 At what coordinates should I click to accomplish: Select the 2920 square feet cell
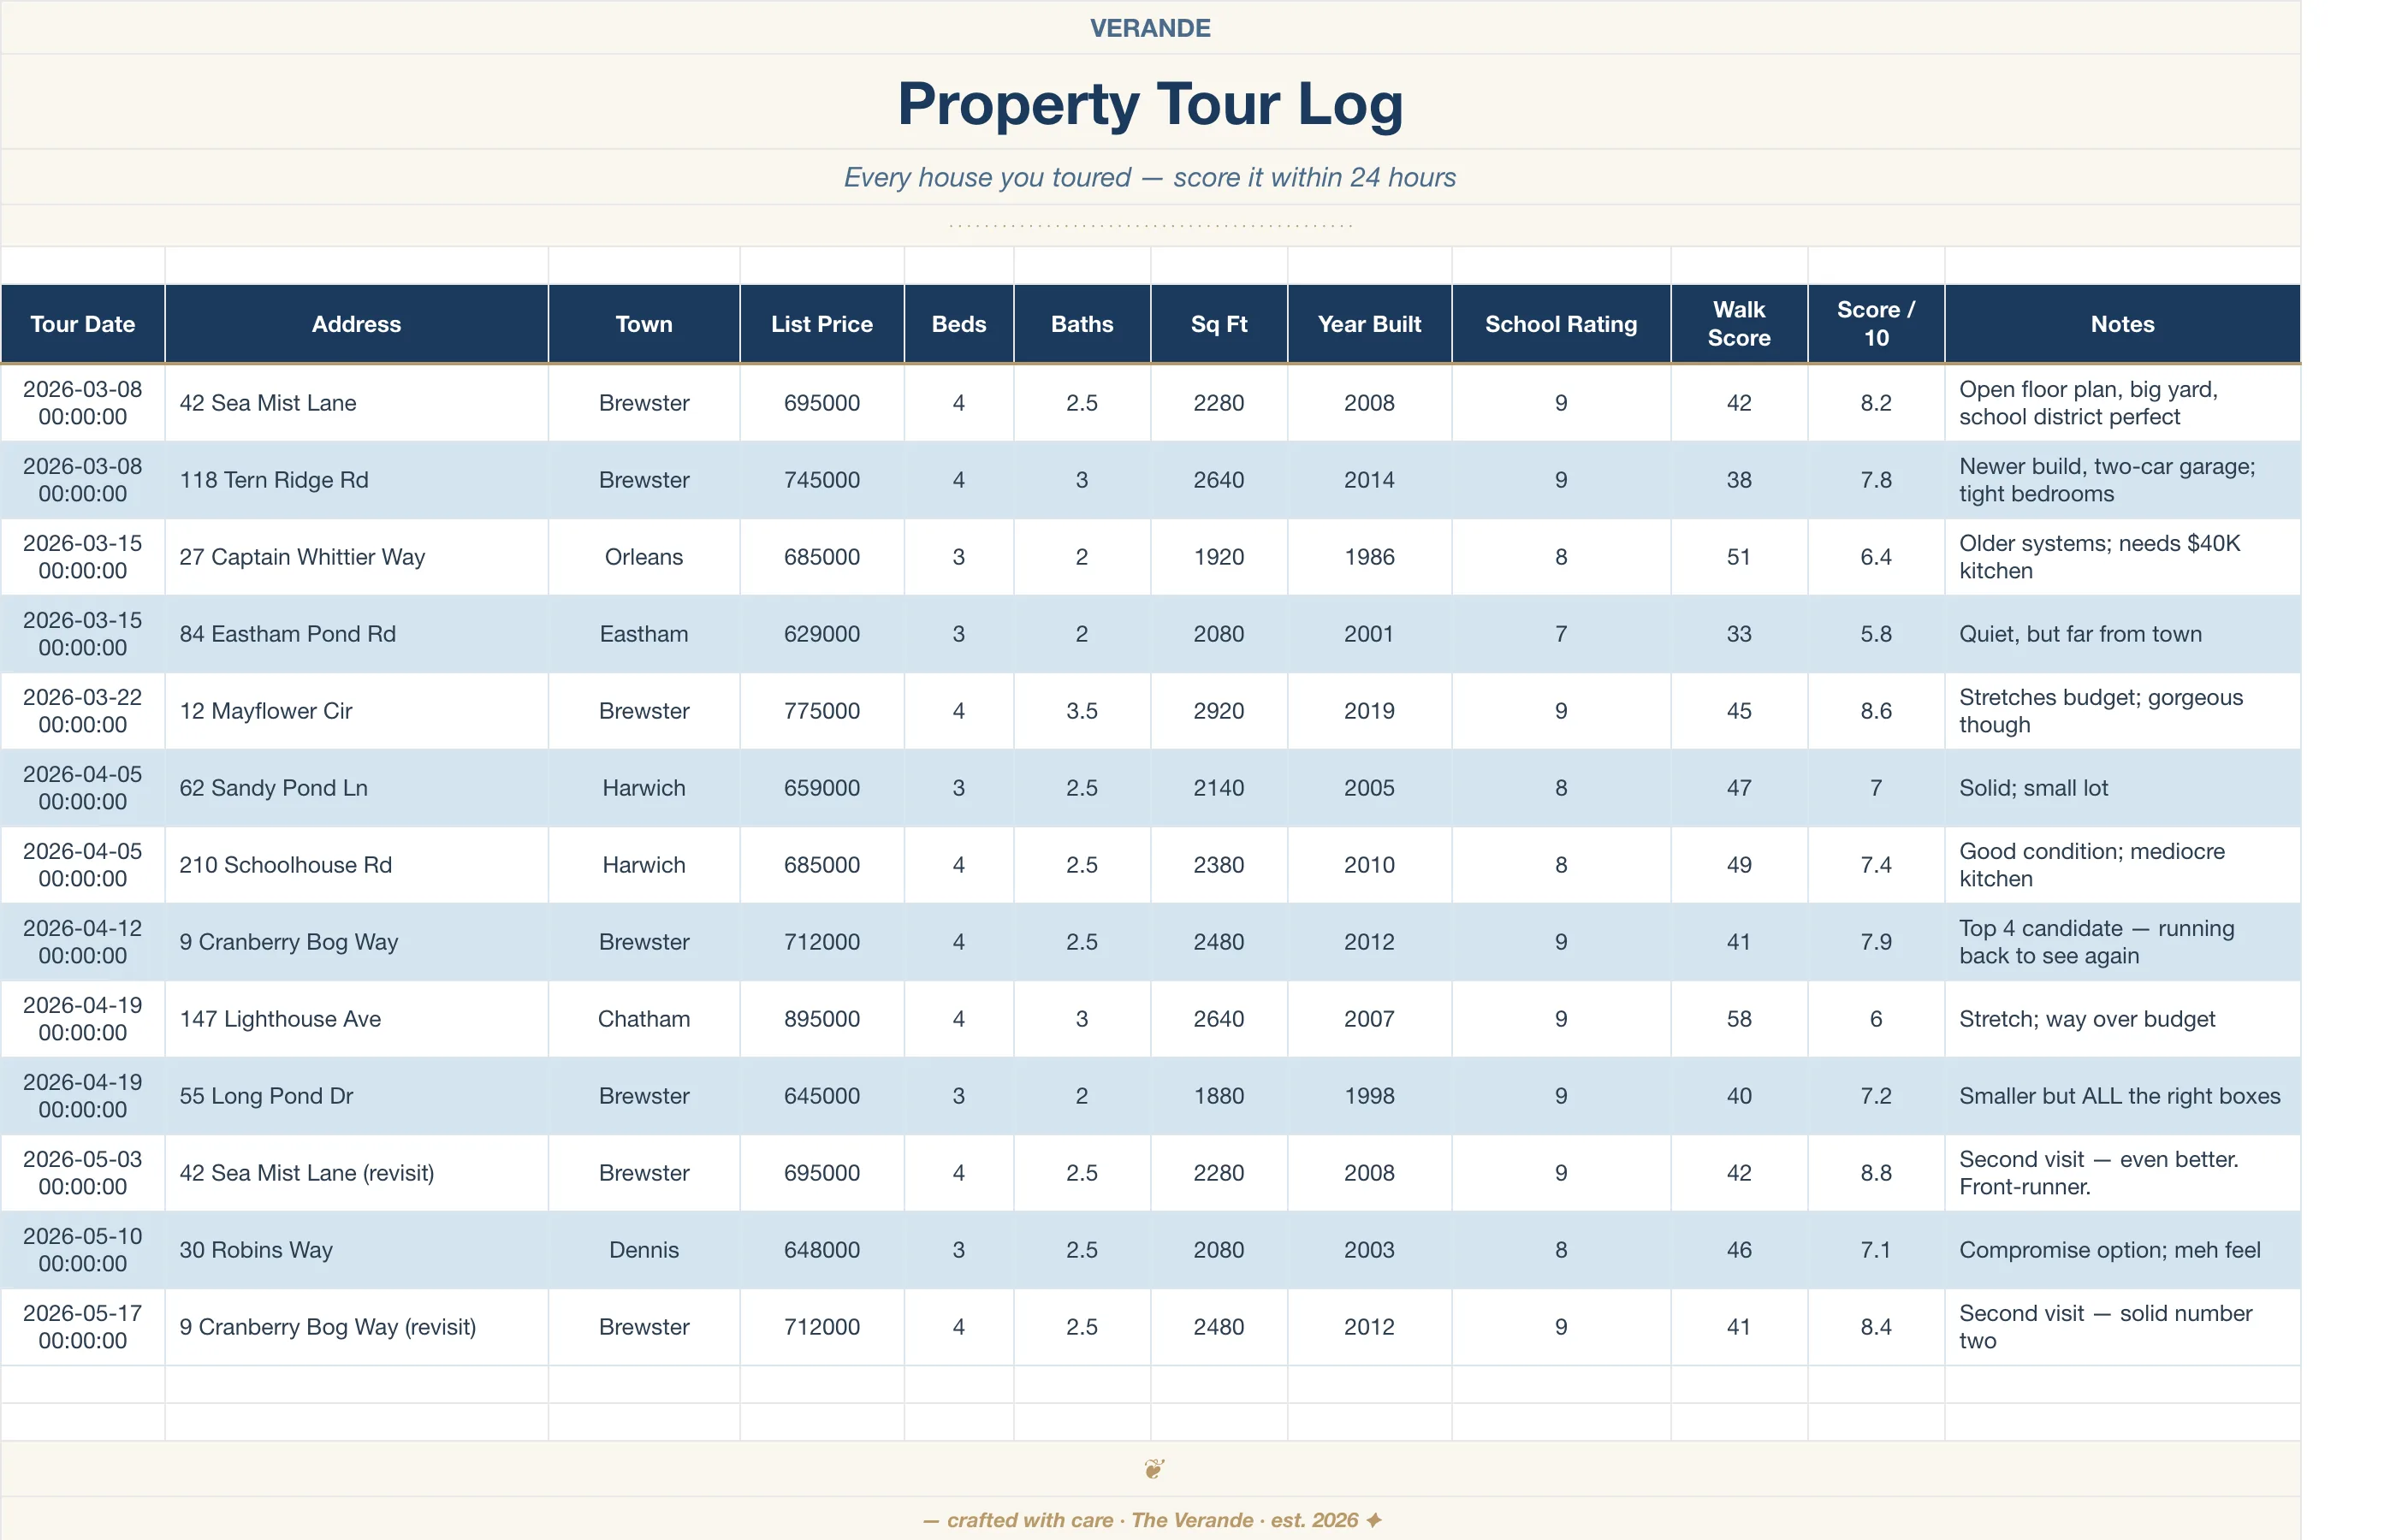click(x=1219, y=711)
